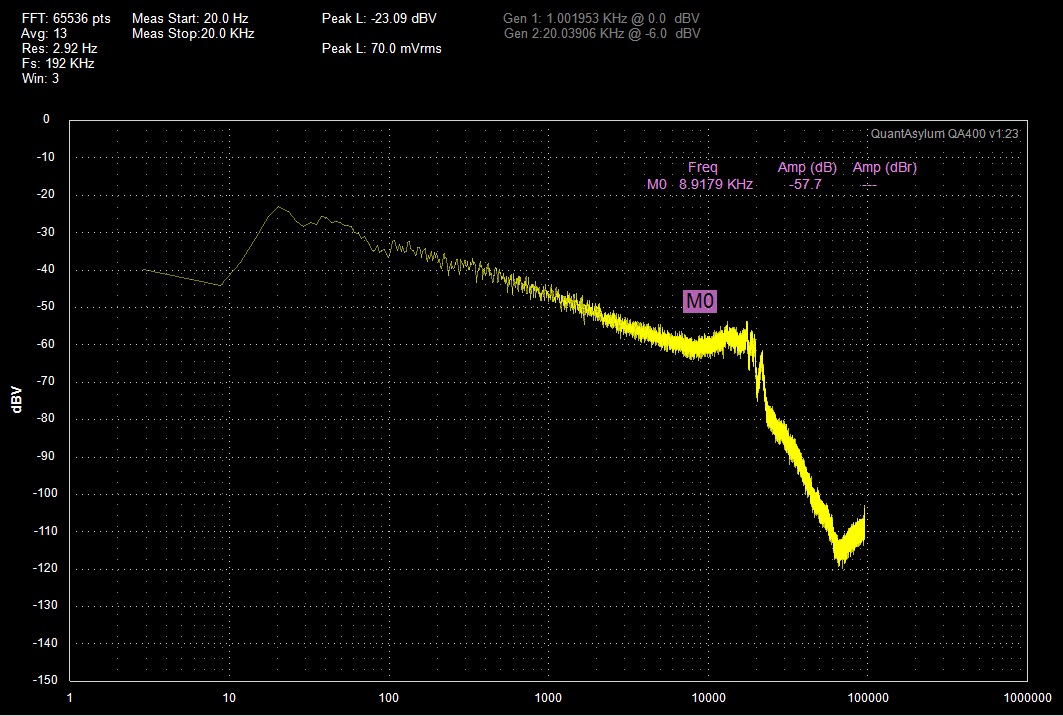Click the Amp (dBr) column header
This screenshot has width=1063, height=716.
885,167
